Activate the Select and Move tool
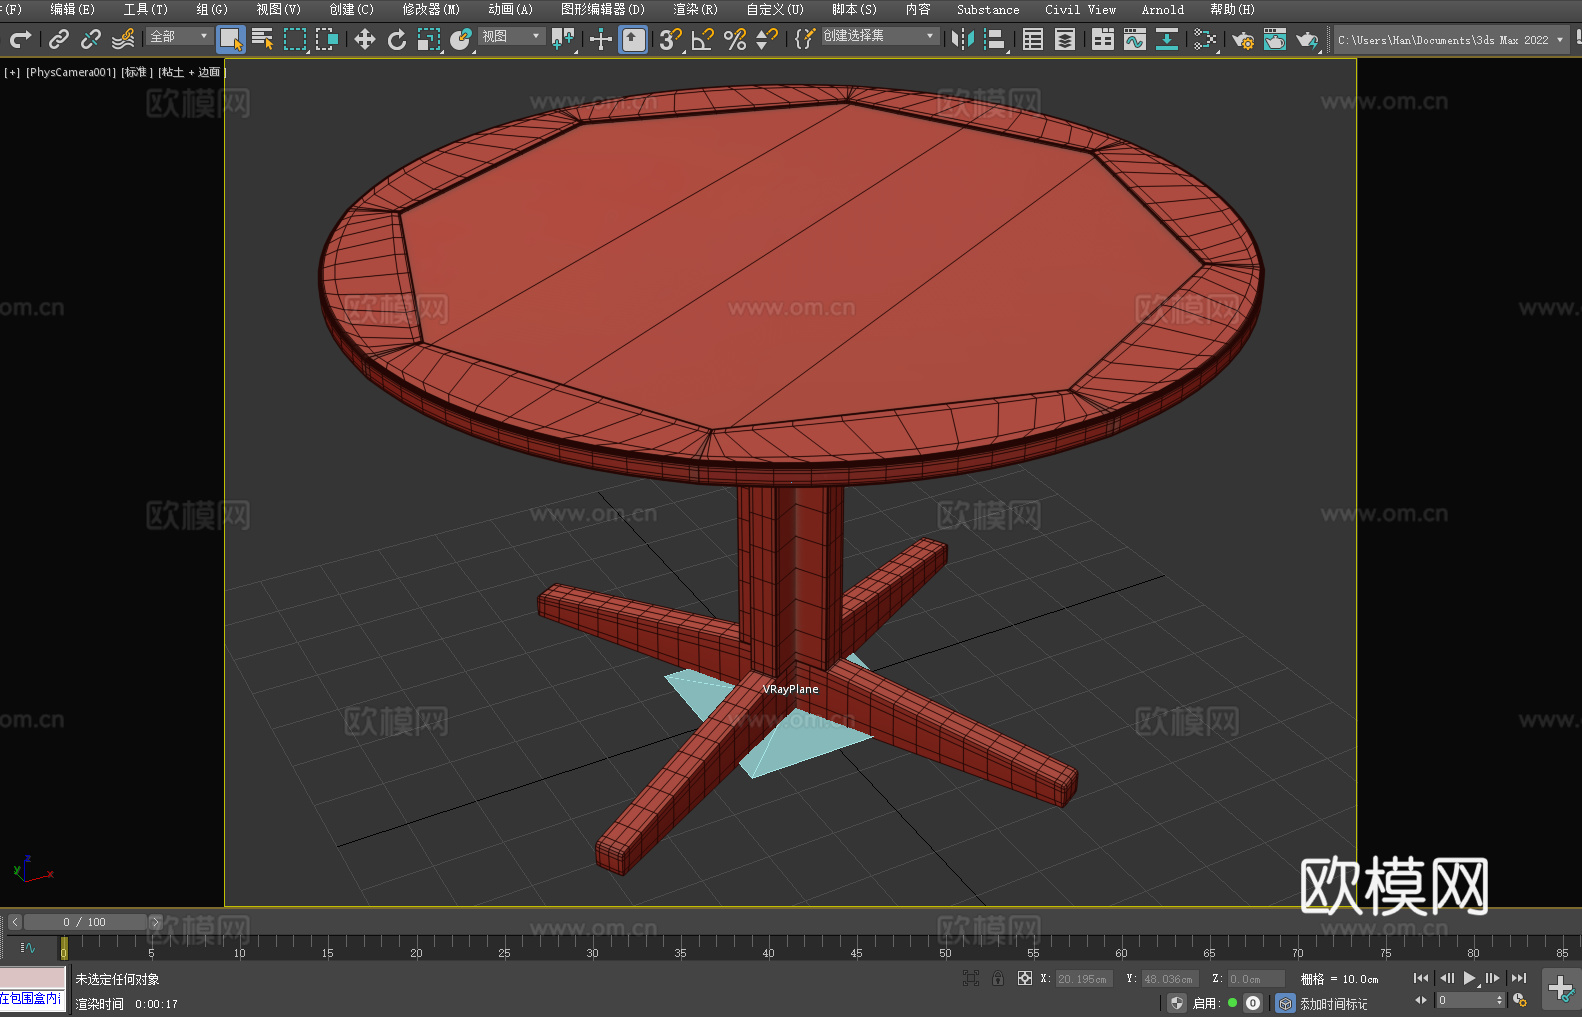This screenshot has width=1582, height=1017. (365, 40)
